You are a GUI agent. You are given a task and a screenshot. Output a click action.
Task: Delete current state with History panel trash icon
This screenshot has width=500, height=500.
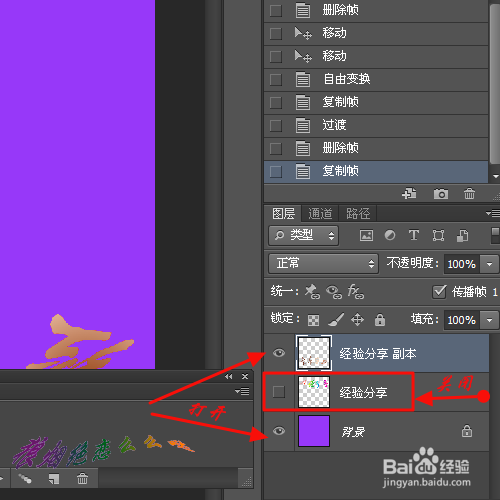[x=469, y=193]
